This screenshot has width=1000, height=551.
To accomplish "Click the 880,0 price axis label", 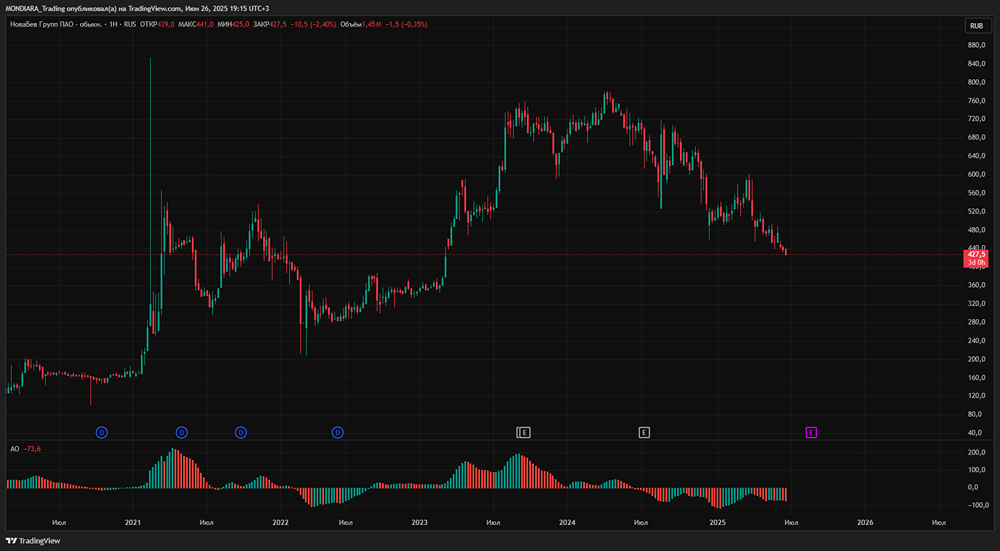I will (x=977, y=45).
